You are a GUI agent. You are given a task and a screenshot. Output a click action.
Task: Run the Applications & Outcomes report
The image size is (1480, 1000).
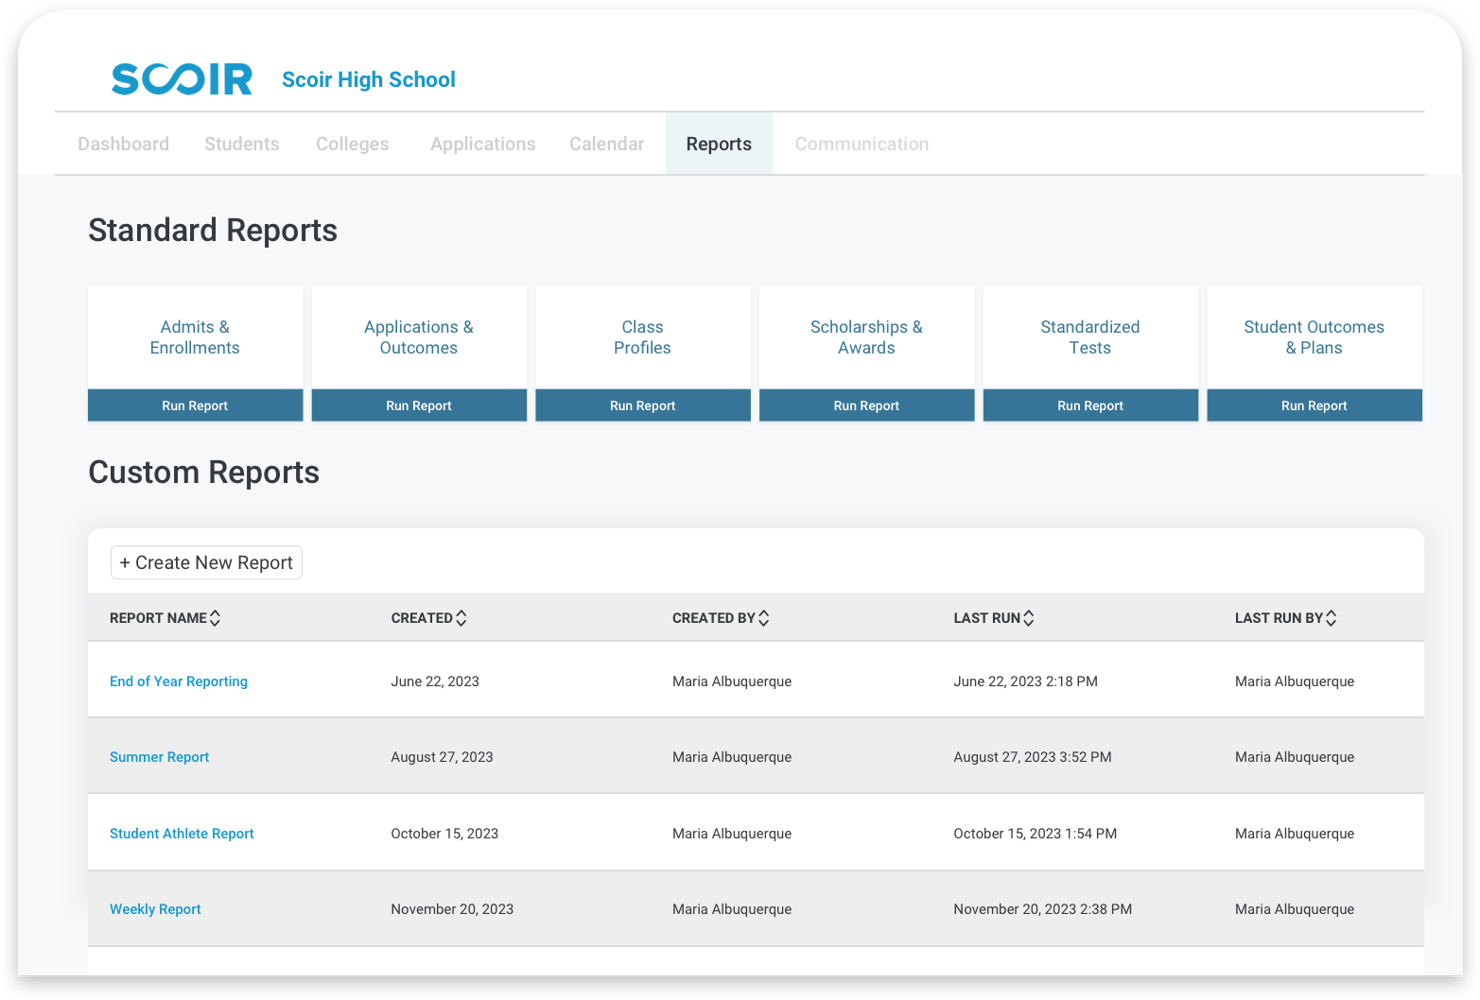[x=418, y=405]
